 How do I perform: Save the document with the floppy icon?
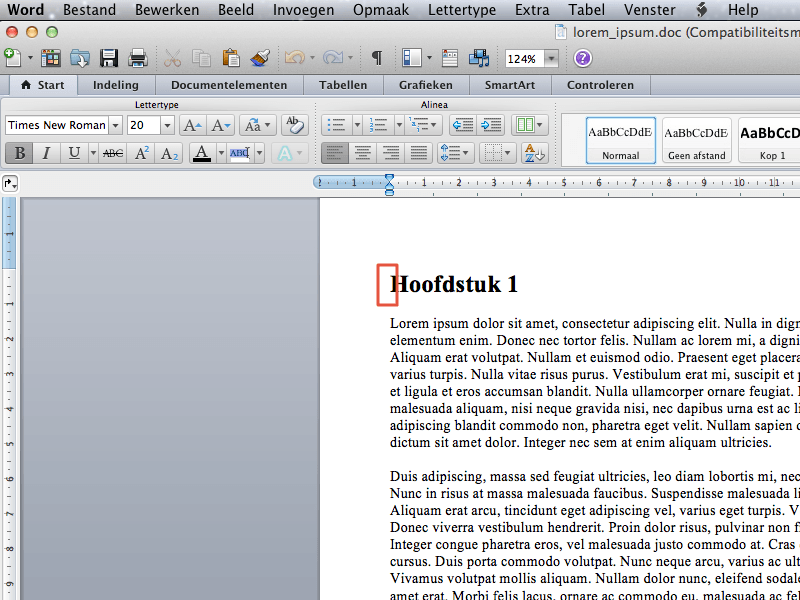109,58
